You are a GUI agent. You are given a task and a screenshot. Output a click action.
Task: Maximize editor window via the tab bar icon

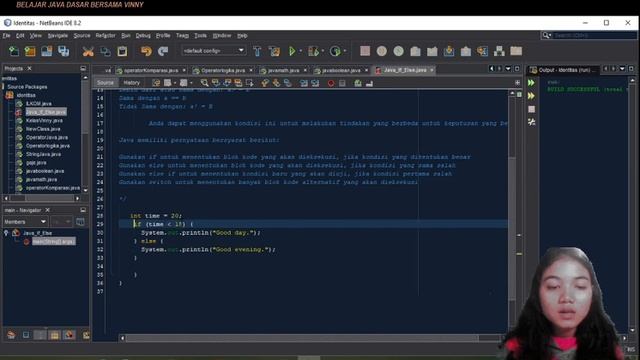[x=517, y=69]
